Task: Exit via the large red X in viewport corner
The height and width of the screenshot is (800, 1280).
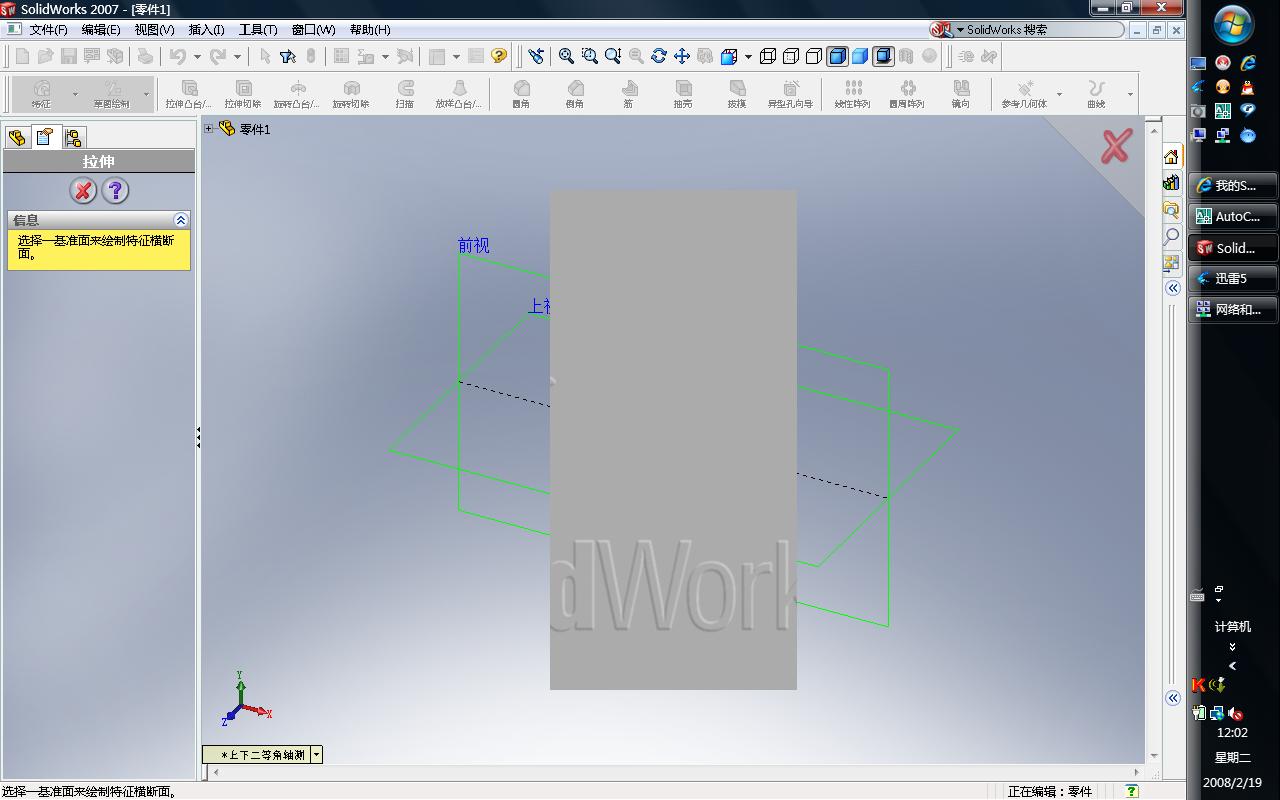Action: [1116, 146]
